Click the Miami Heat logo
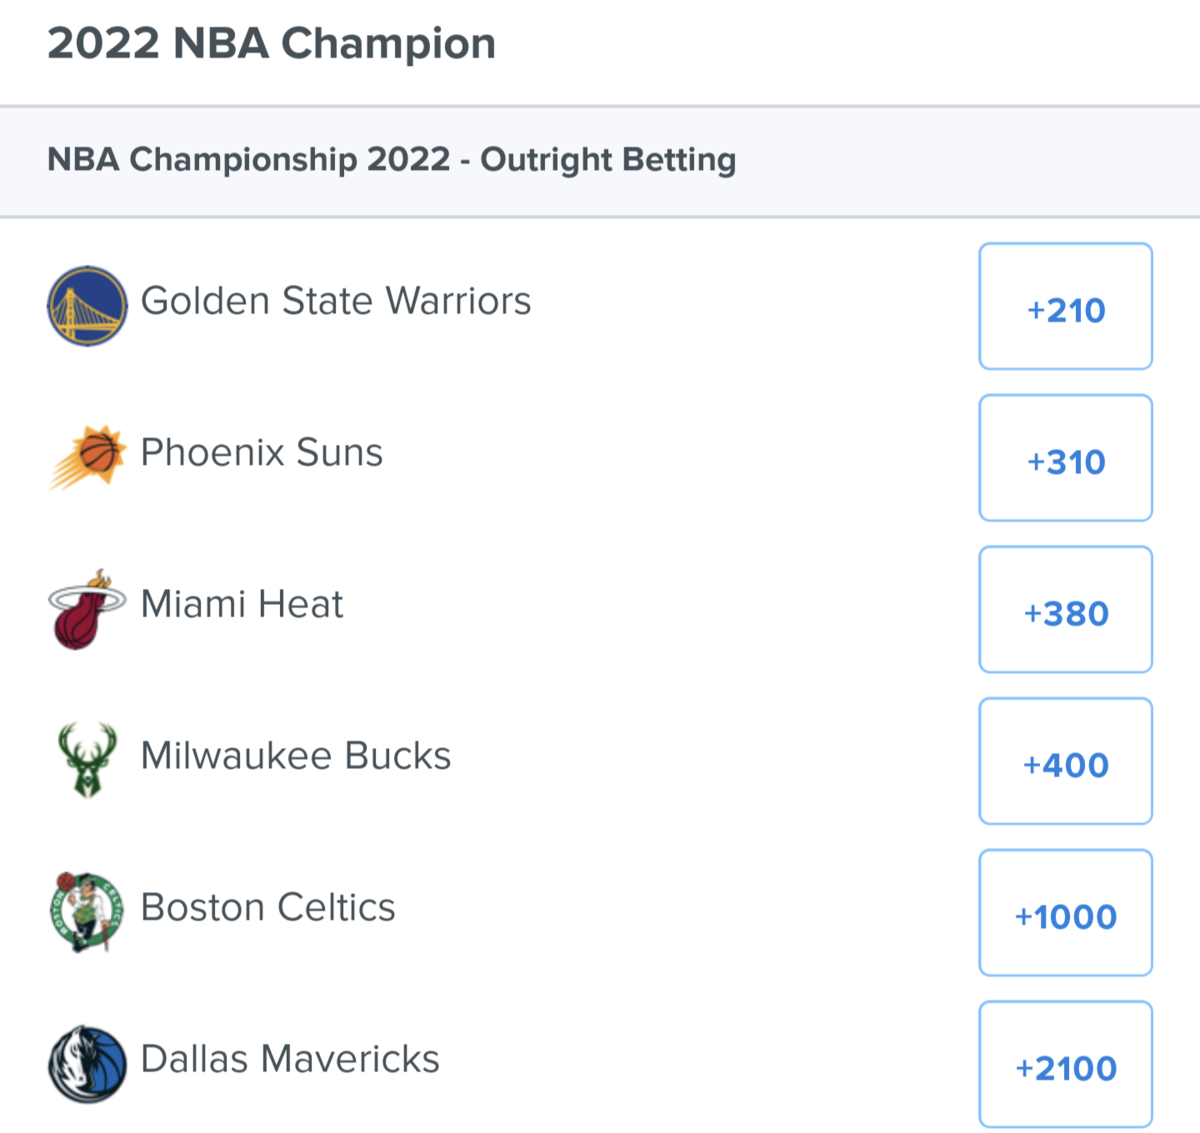Screen dimensions: 1200x1133 (87, 609)
